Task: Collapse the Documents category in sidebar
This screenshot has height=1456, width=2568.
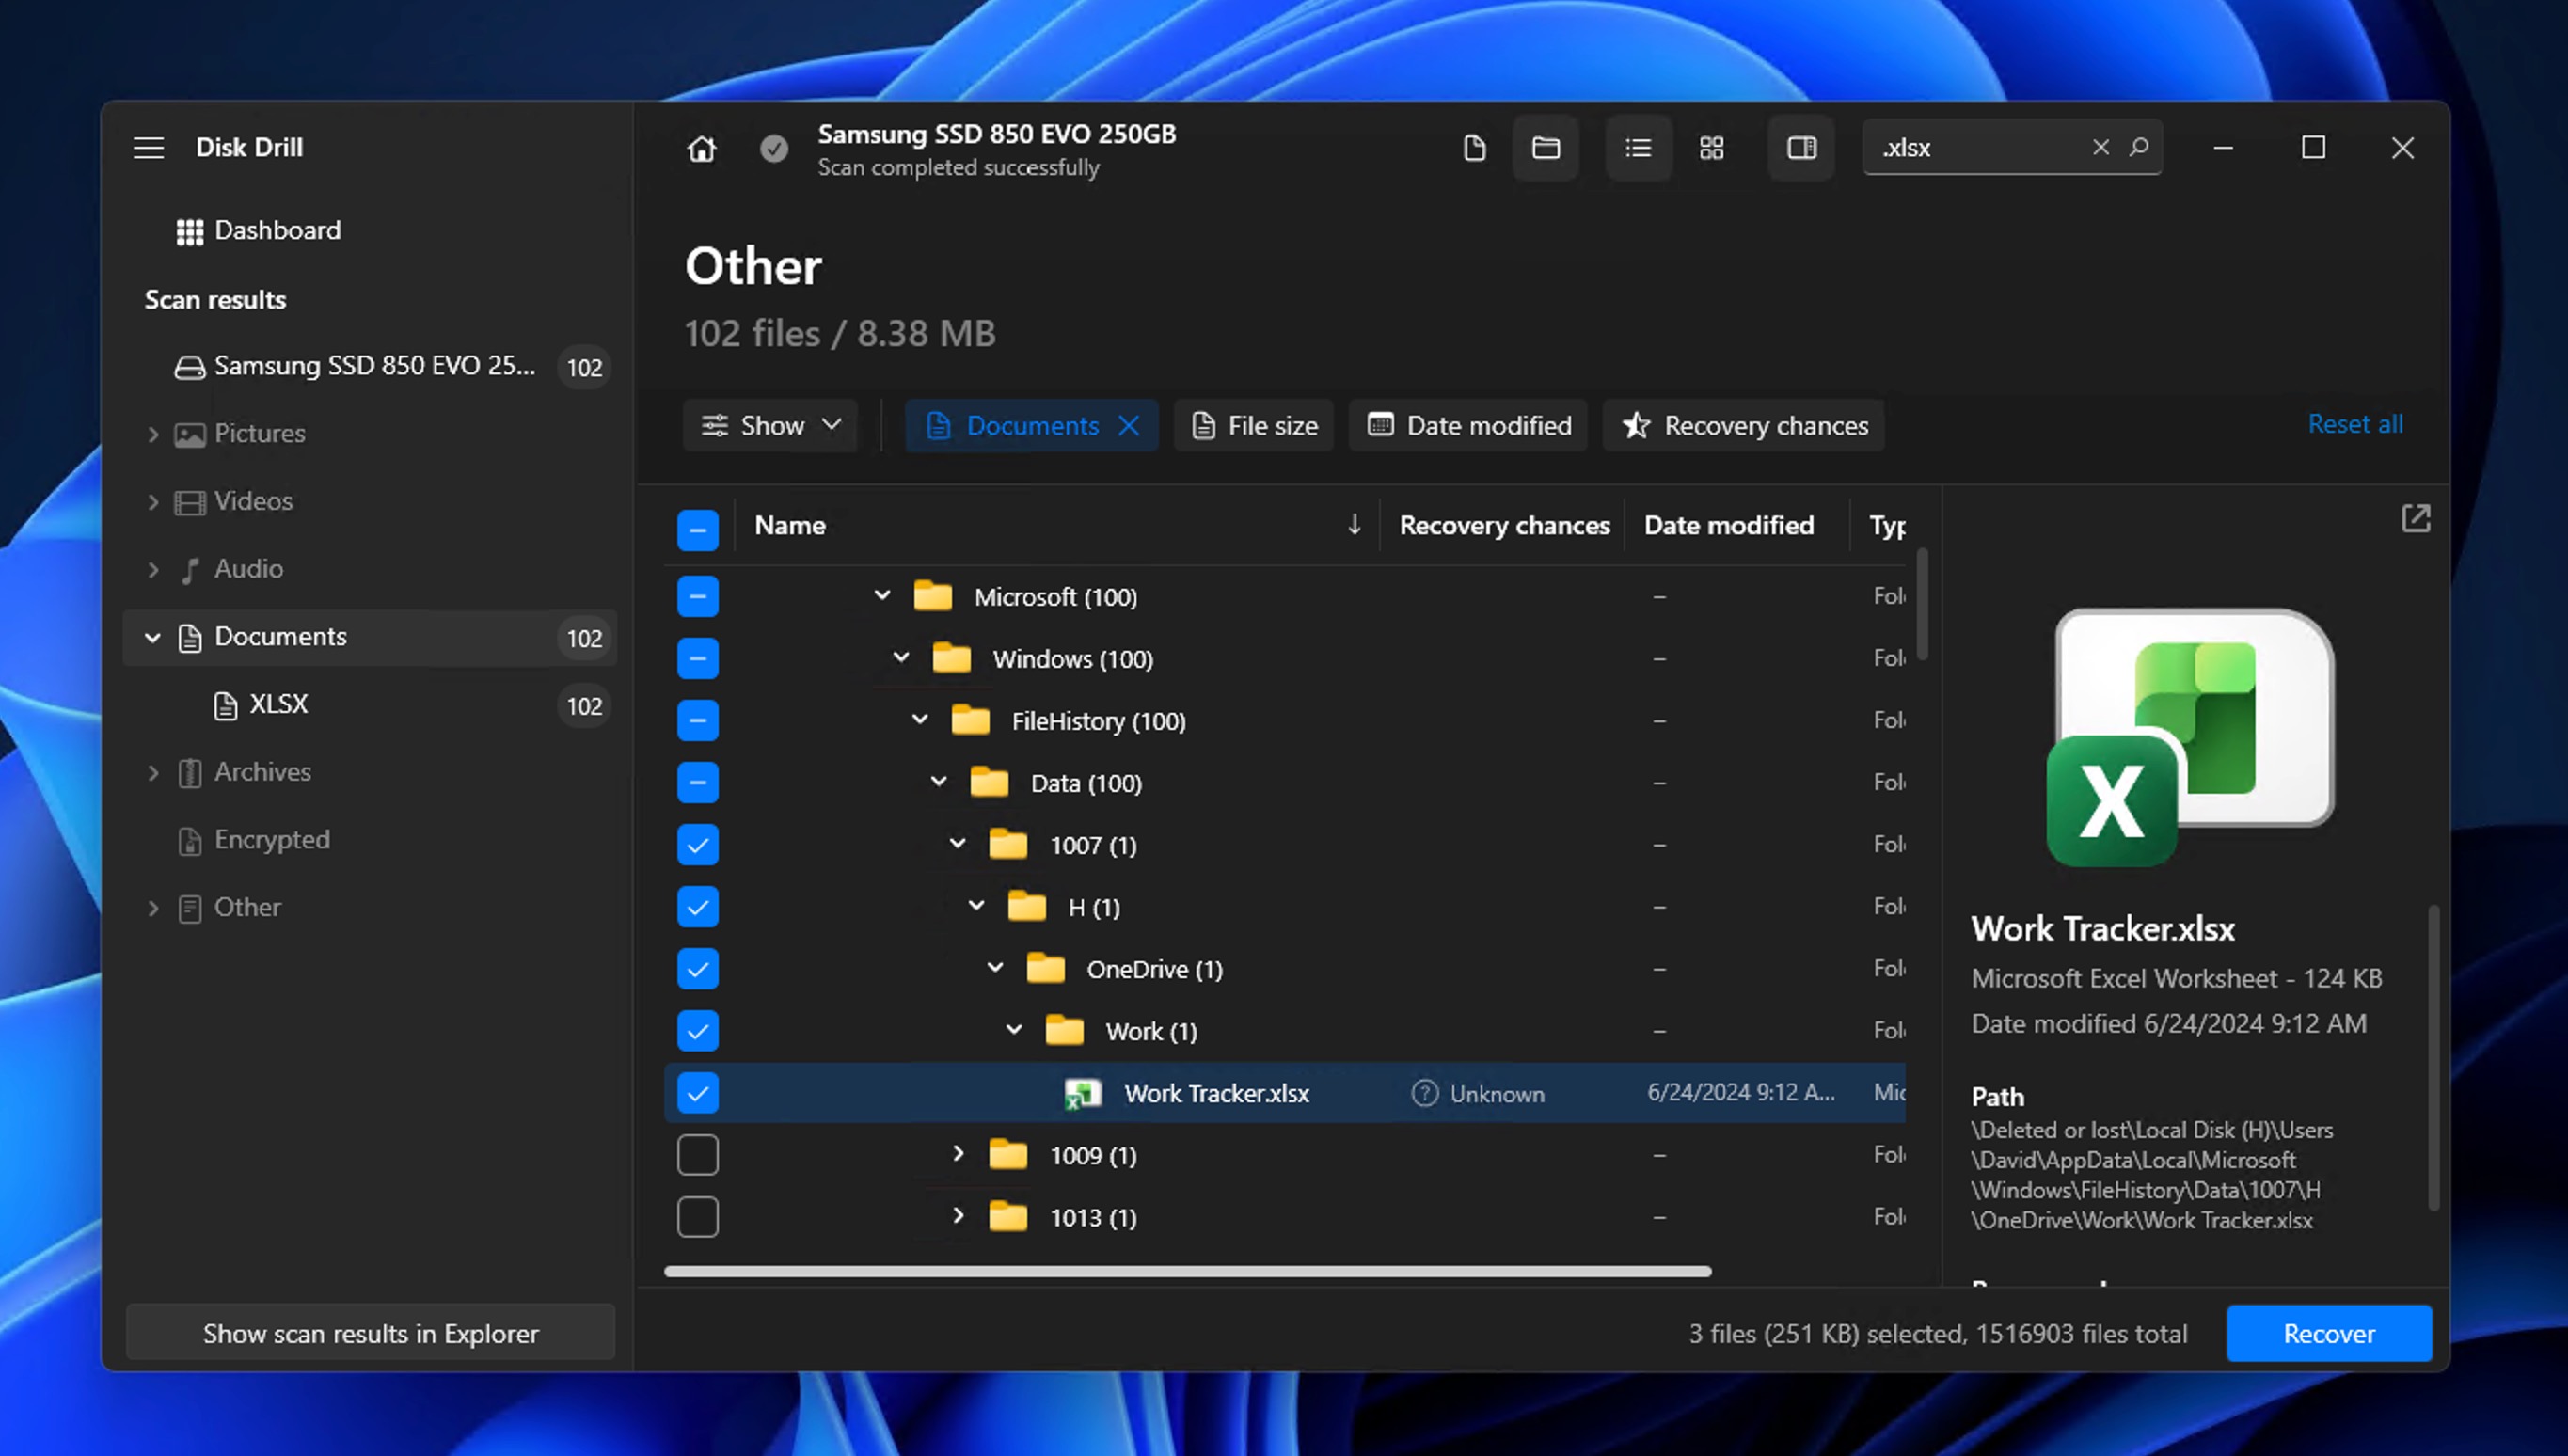Action: [x=153, y=637]
